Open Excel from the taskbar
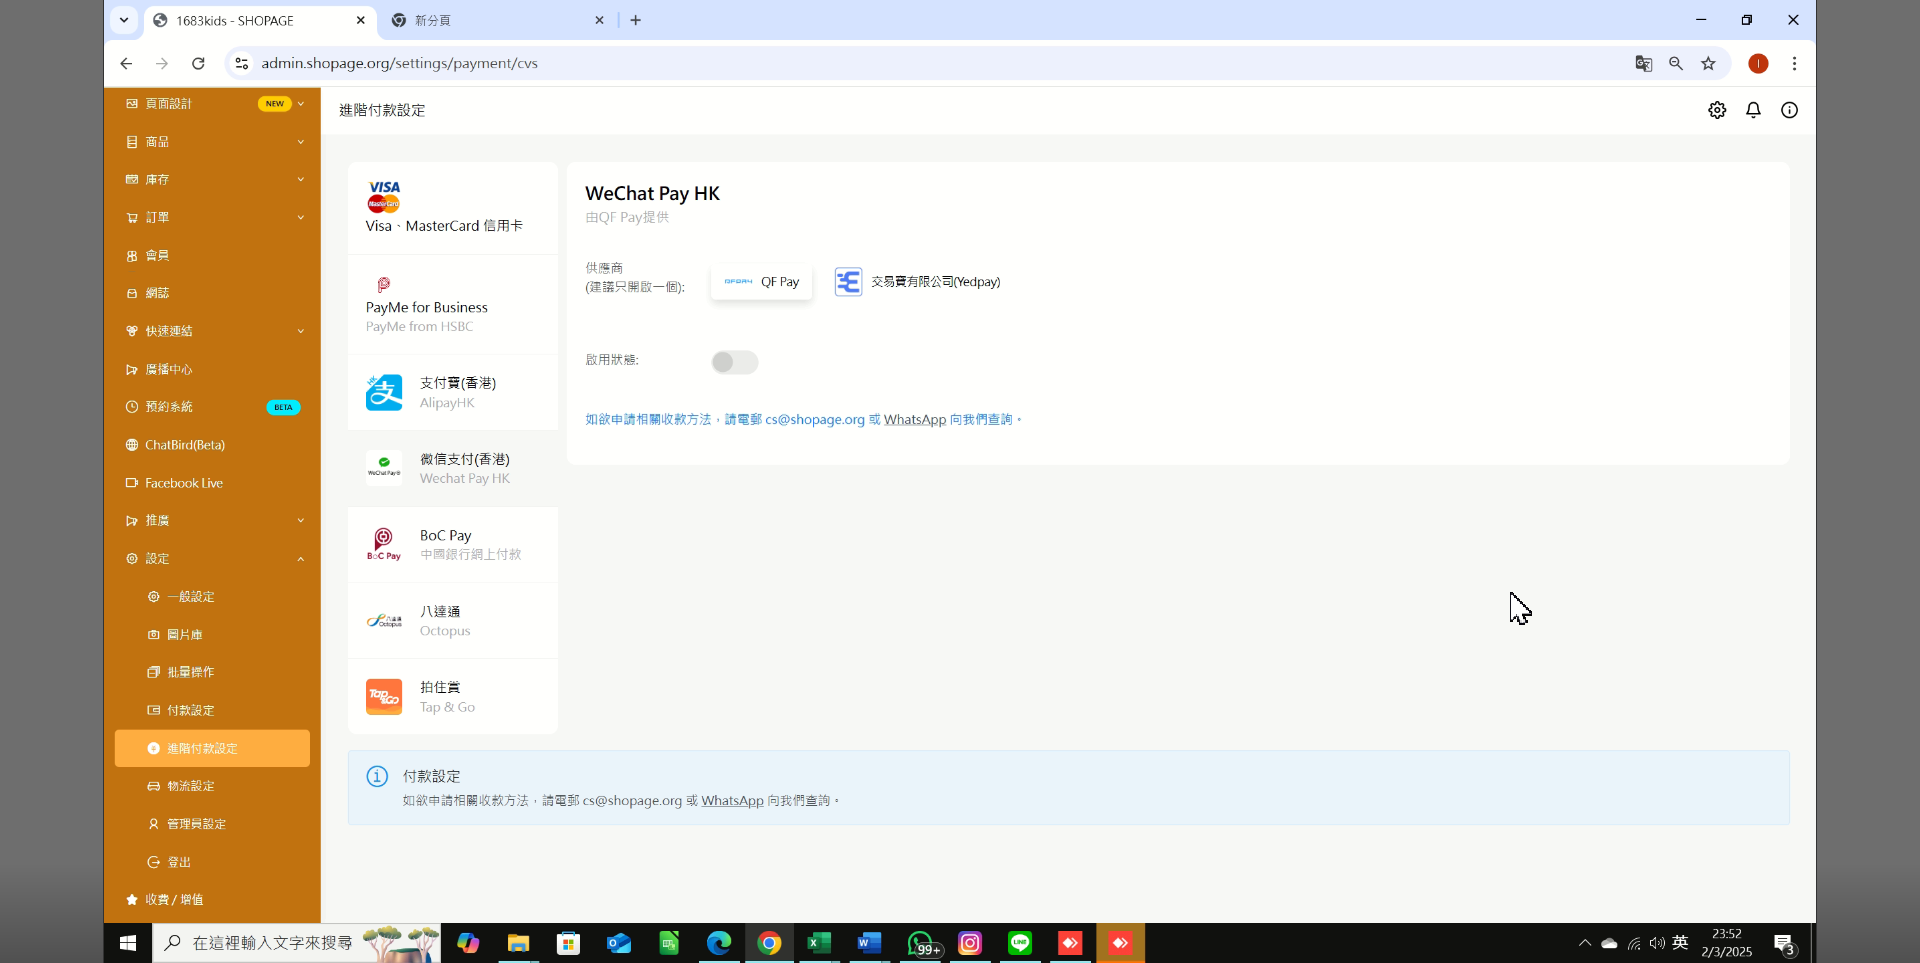 click(819, 943)
